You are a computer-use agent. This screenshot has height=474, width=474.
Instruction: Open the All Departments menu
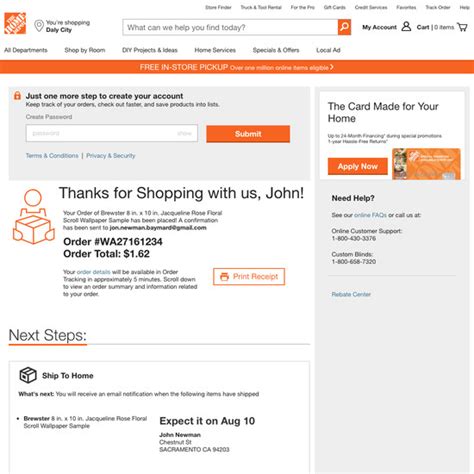26,50
